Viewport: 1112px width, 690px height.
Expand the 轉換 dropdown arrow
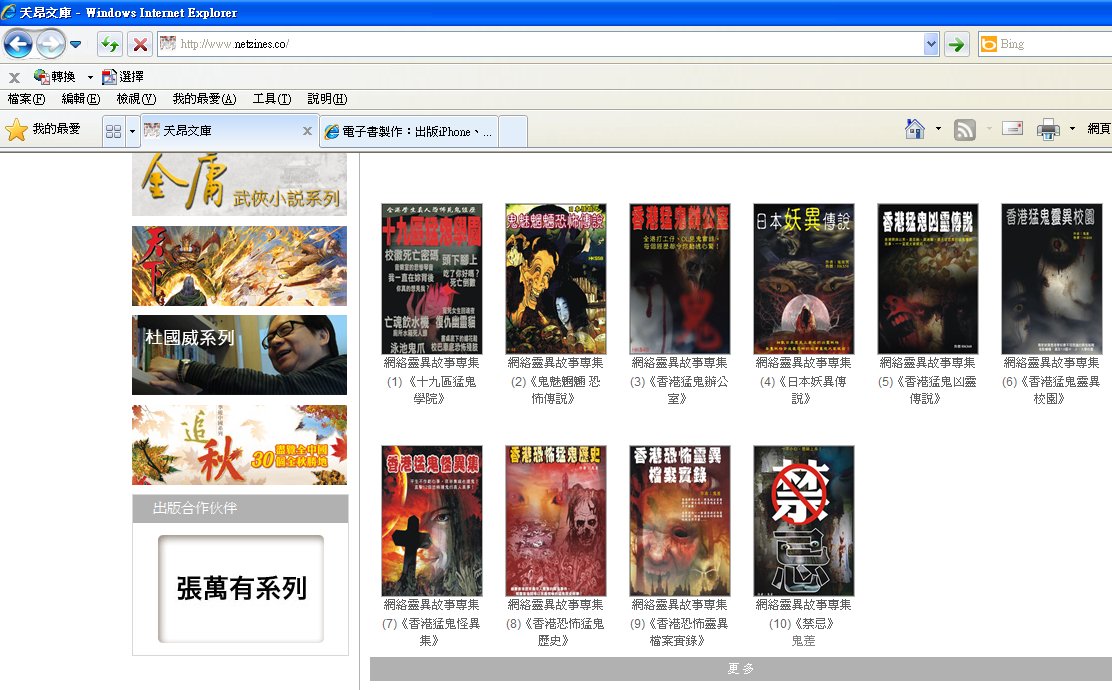click(90, 77)
